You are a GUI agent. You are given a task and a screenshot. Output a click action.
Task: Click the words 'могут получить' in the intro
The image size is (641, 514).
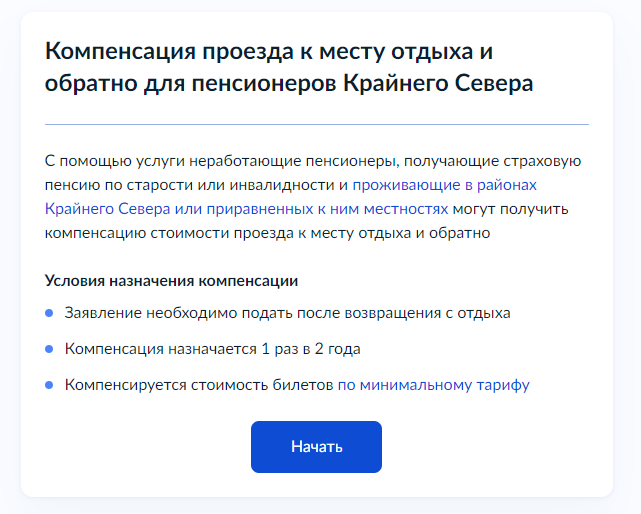tap(510, 209)
